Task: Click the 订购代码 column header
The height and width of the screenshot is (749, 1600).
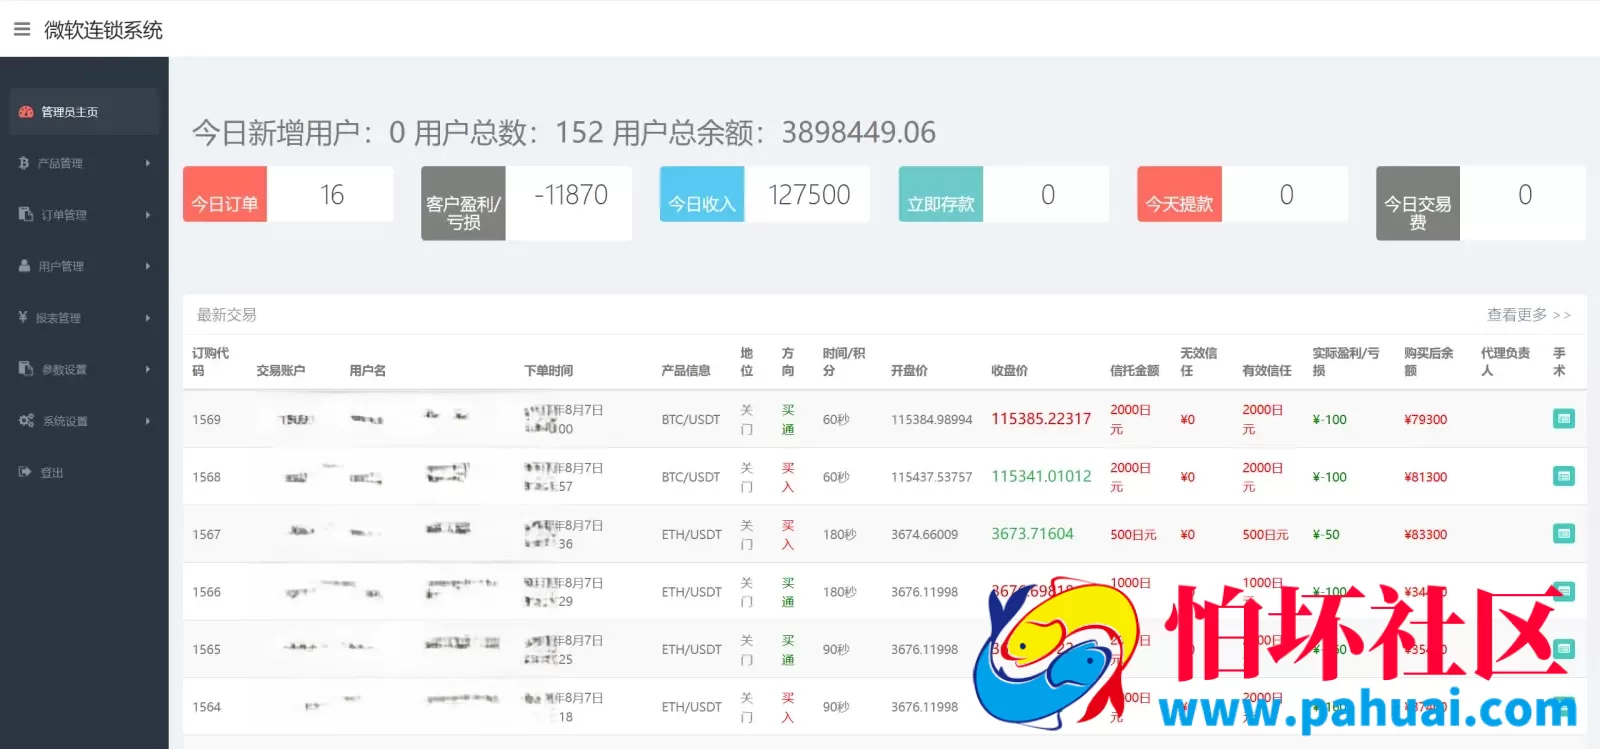Action: click(x=211, y=361)
